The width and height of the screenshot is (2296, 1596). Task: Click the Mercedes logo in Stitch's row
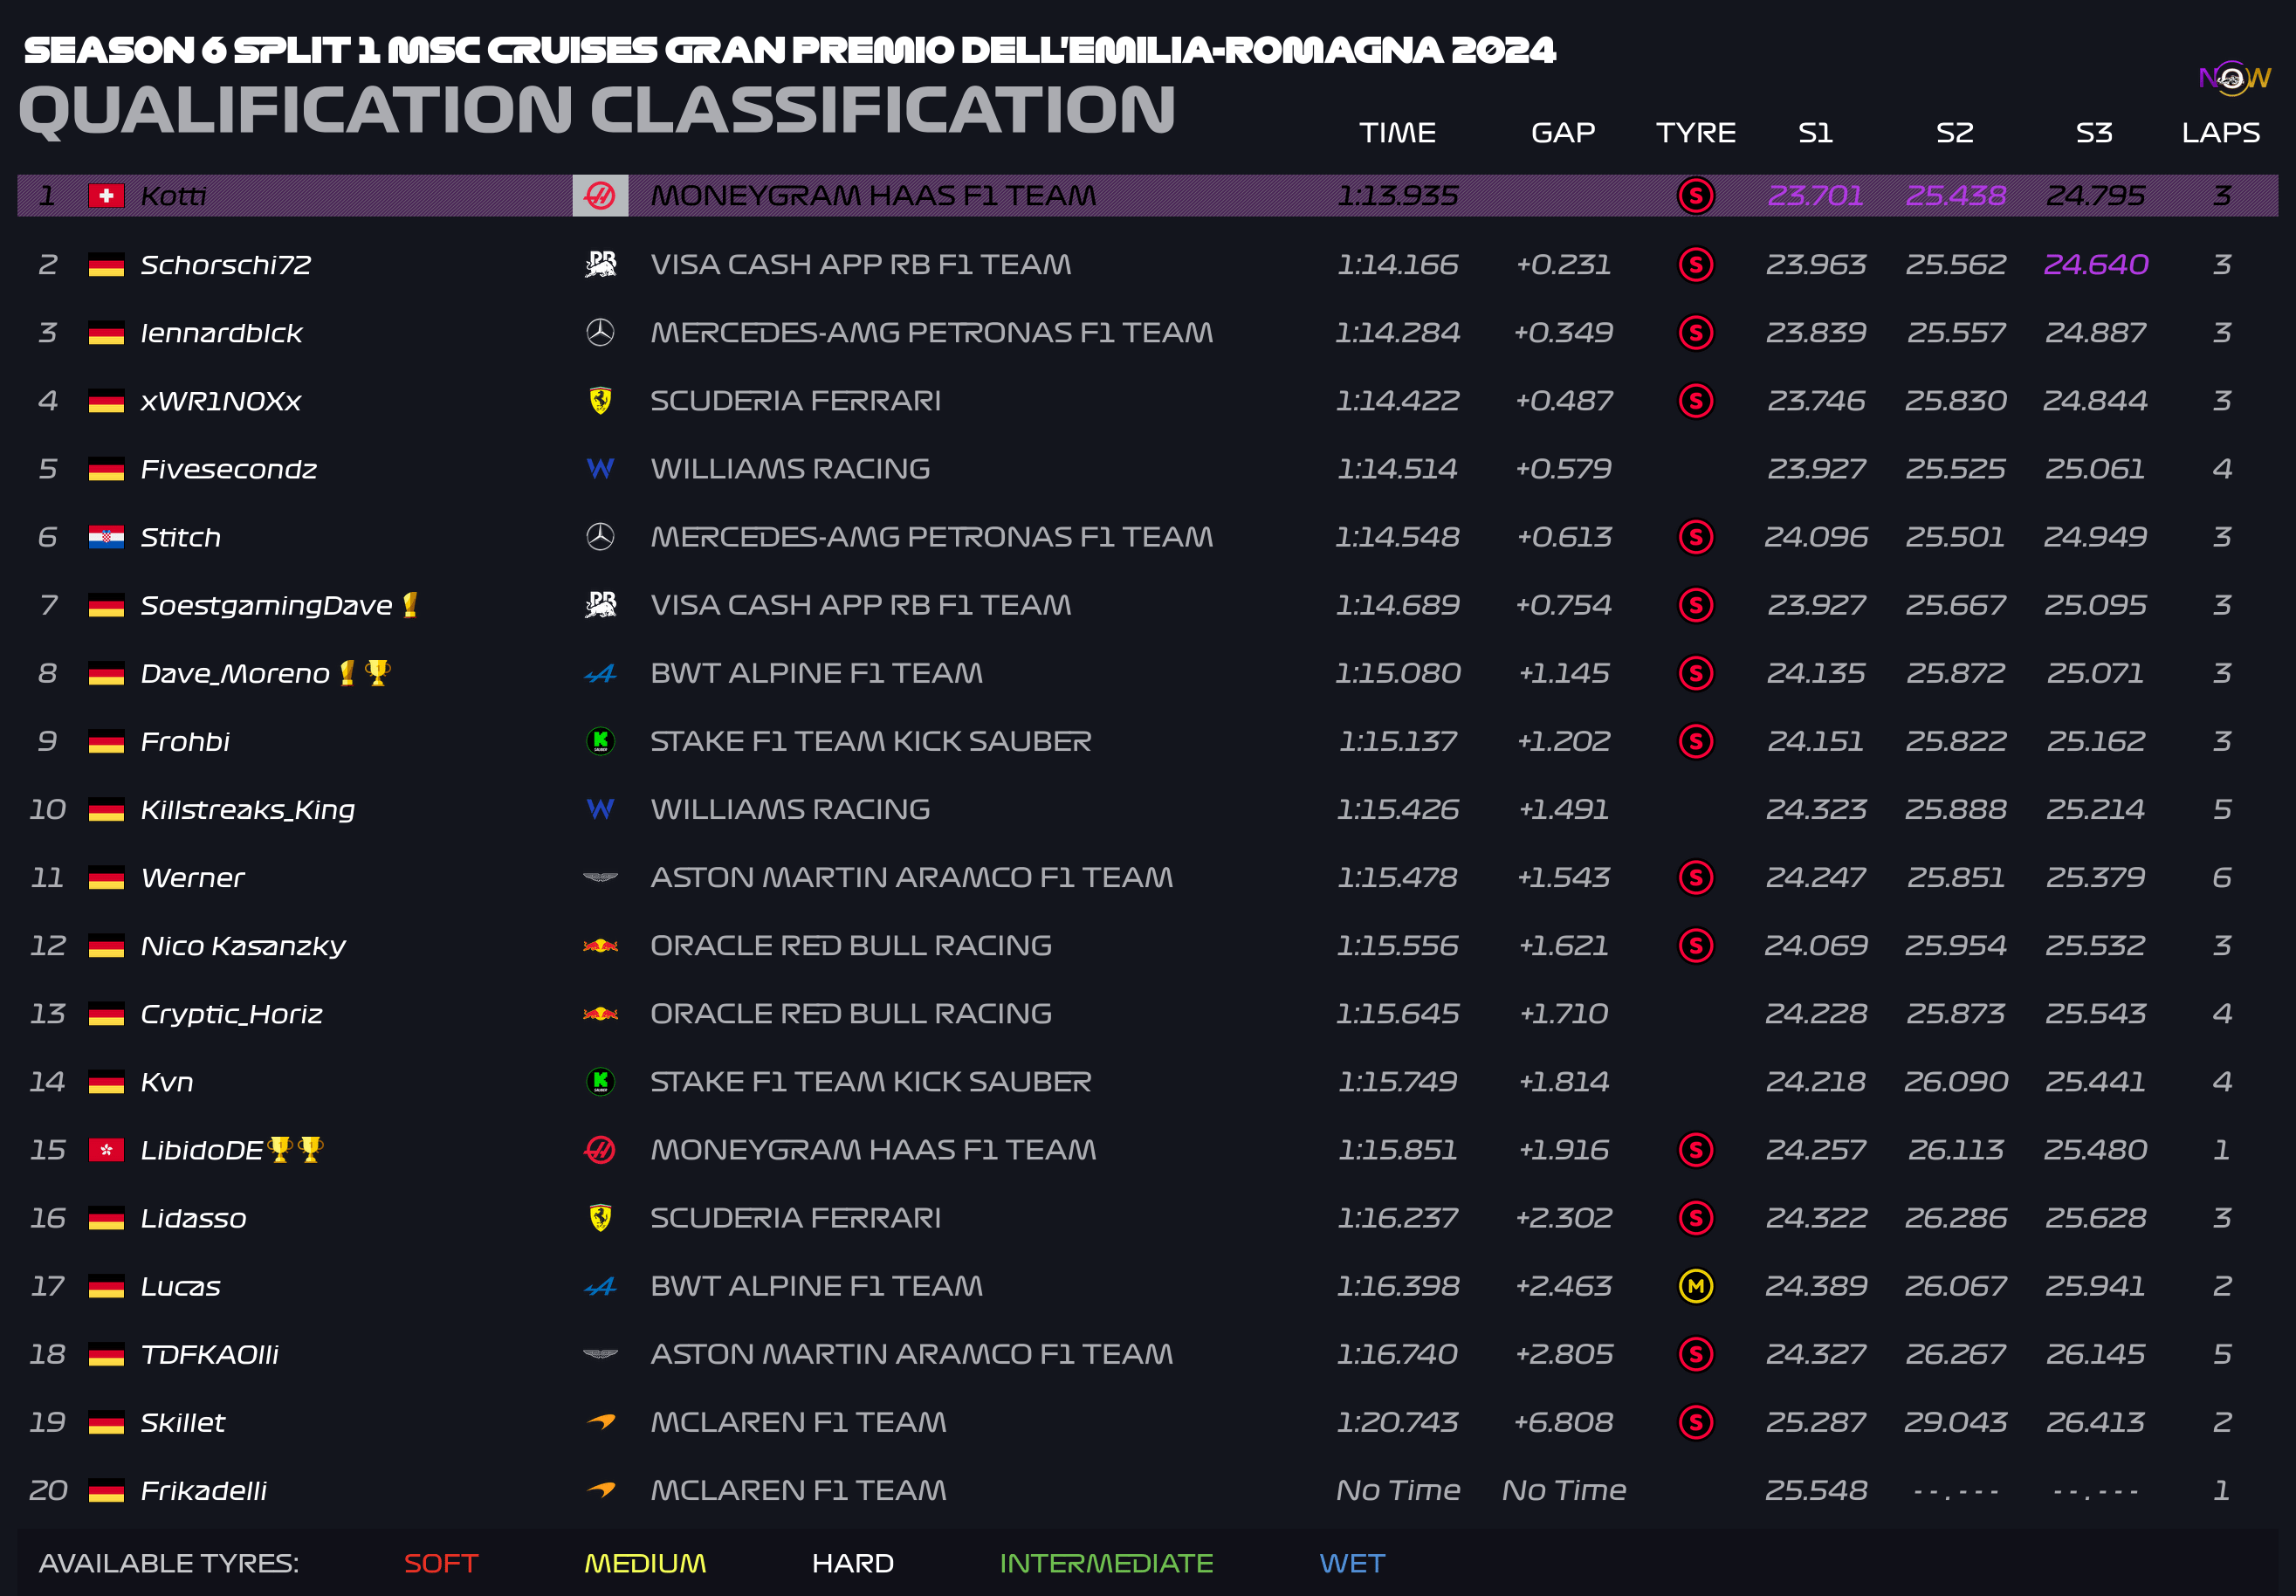[x=600, y=537]
